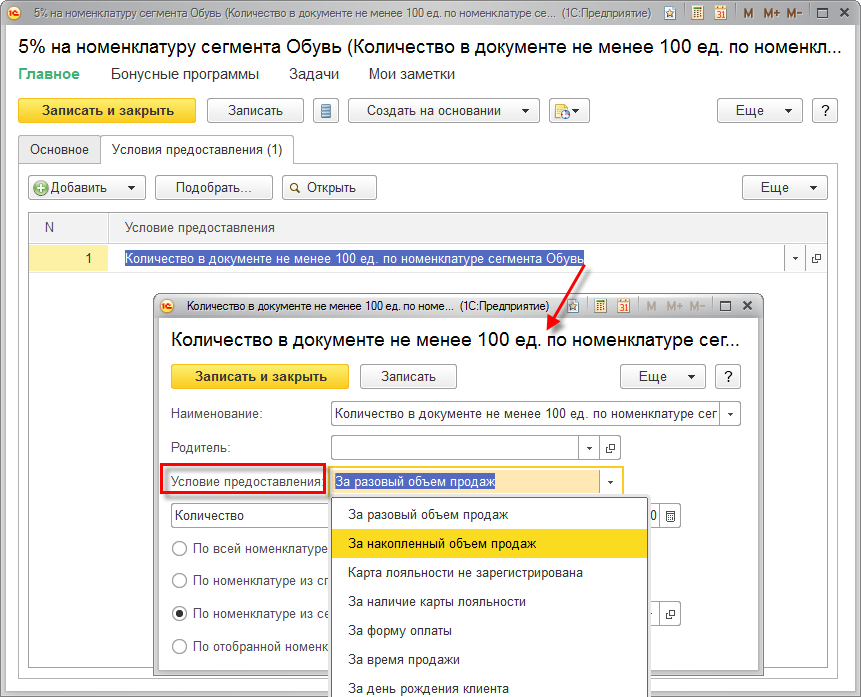Click into the Родитель input field
Viewport: 861px width, 697px height.
coord(455,448)
